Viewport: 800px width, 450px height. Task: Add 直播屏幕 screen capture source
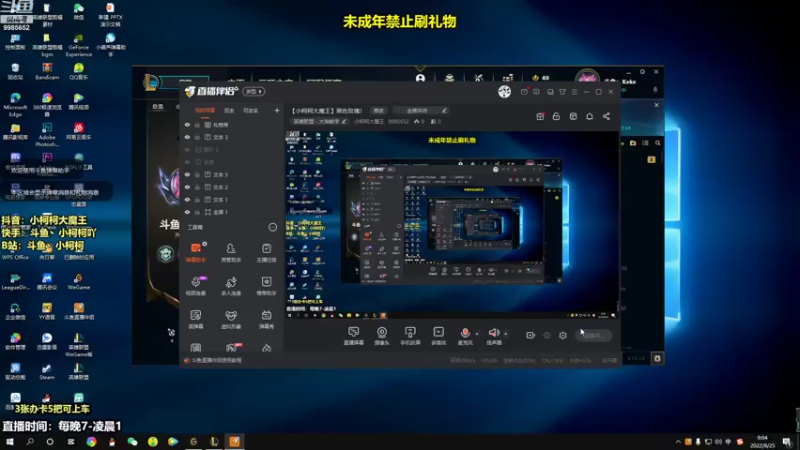(354, 336)
